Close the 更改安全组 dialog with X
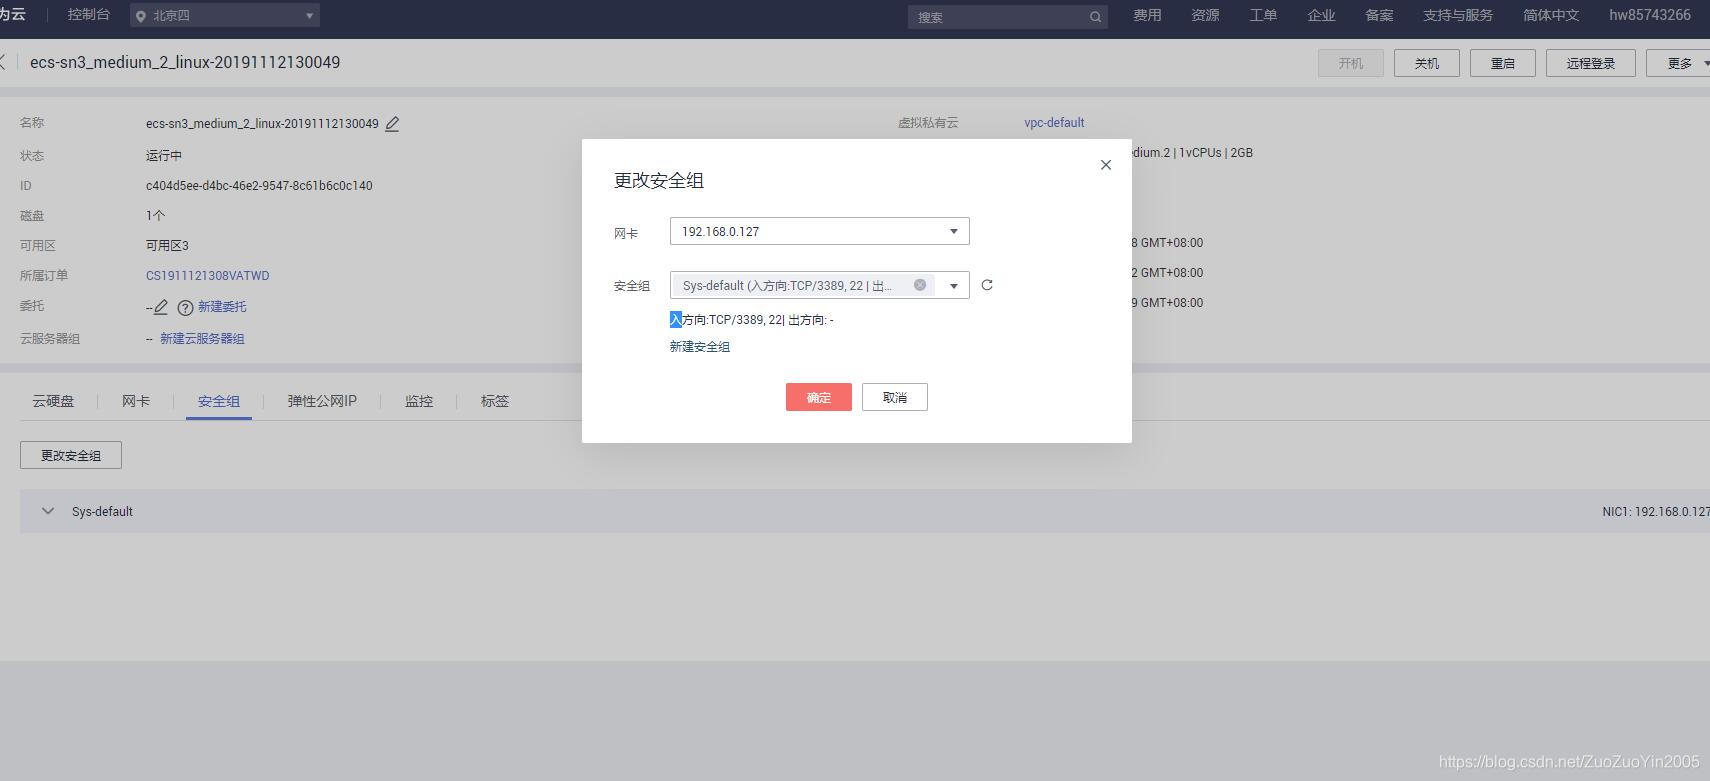 tap(1105, 165)
